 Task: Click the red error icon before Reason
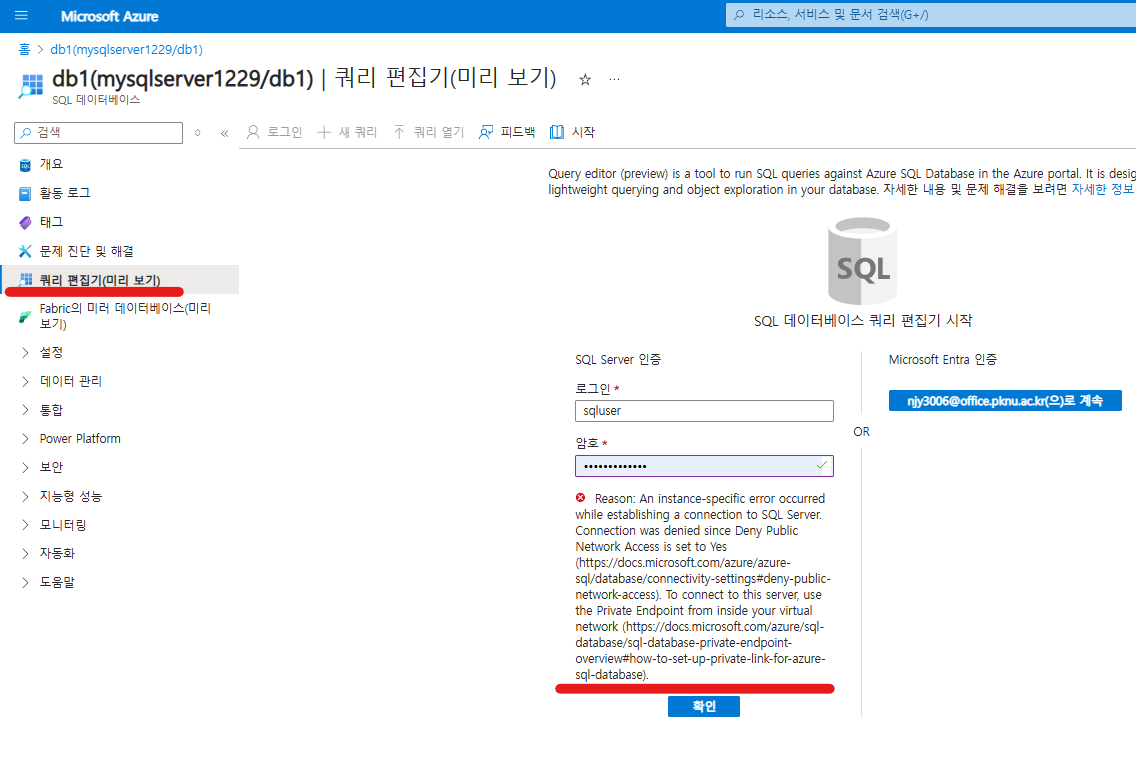(580, 498)
